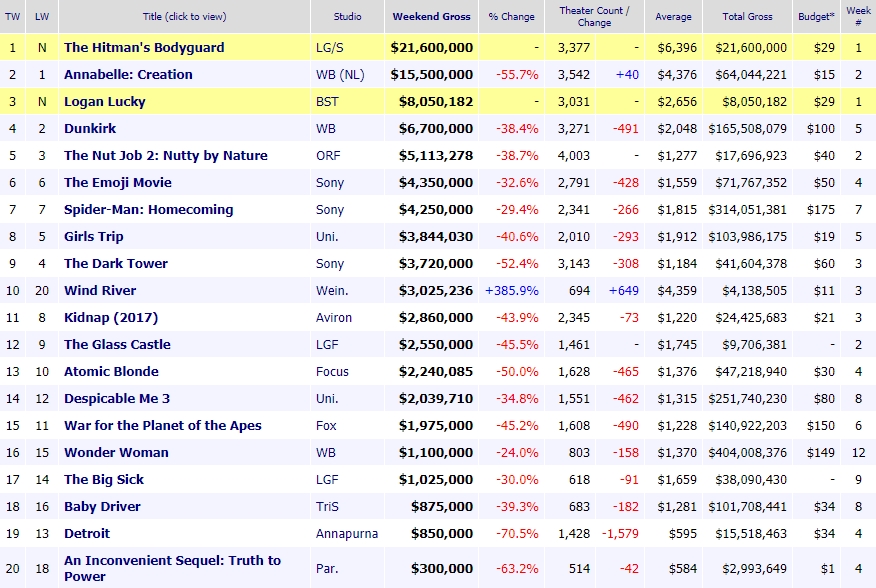
Task: Open Despicable Me 3 title link
Action: [117, 399]
